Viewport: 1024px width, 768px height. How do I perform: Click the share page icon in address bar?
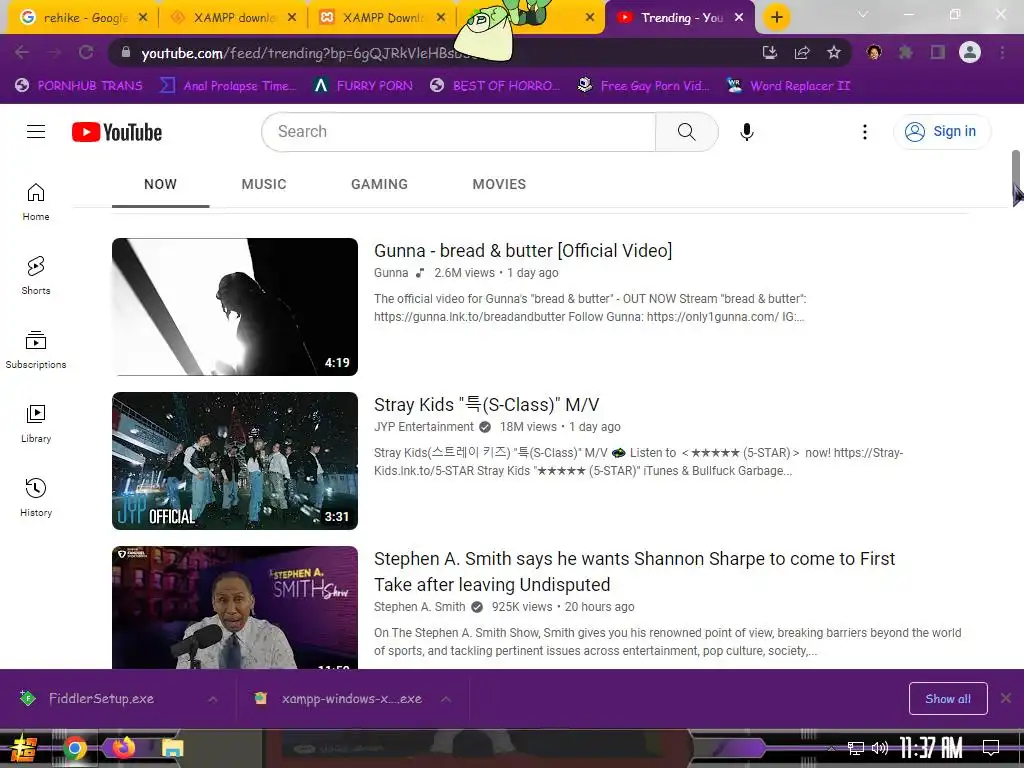[x=802, y=52]
